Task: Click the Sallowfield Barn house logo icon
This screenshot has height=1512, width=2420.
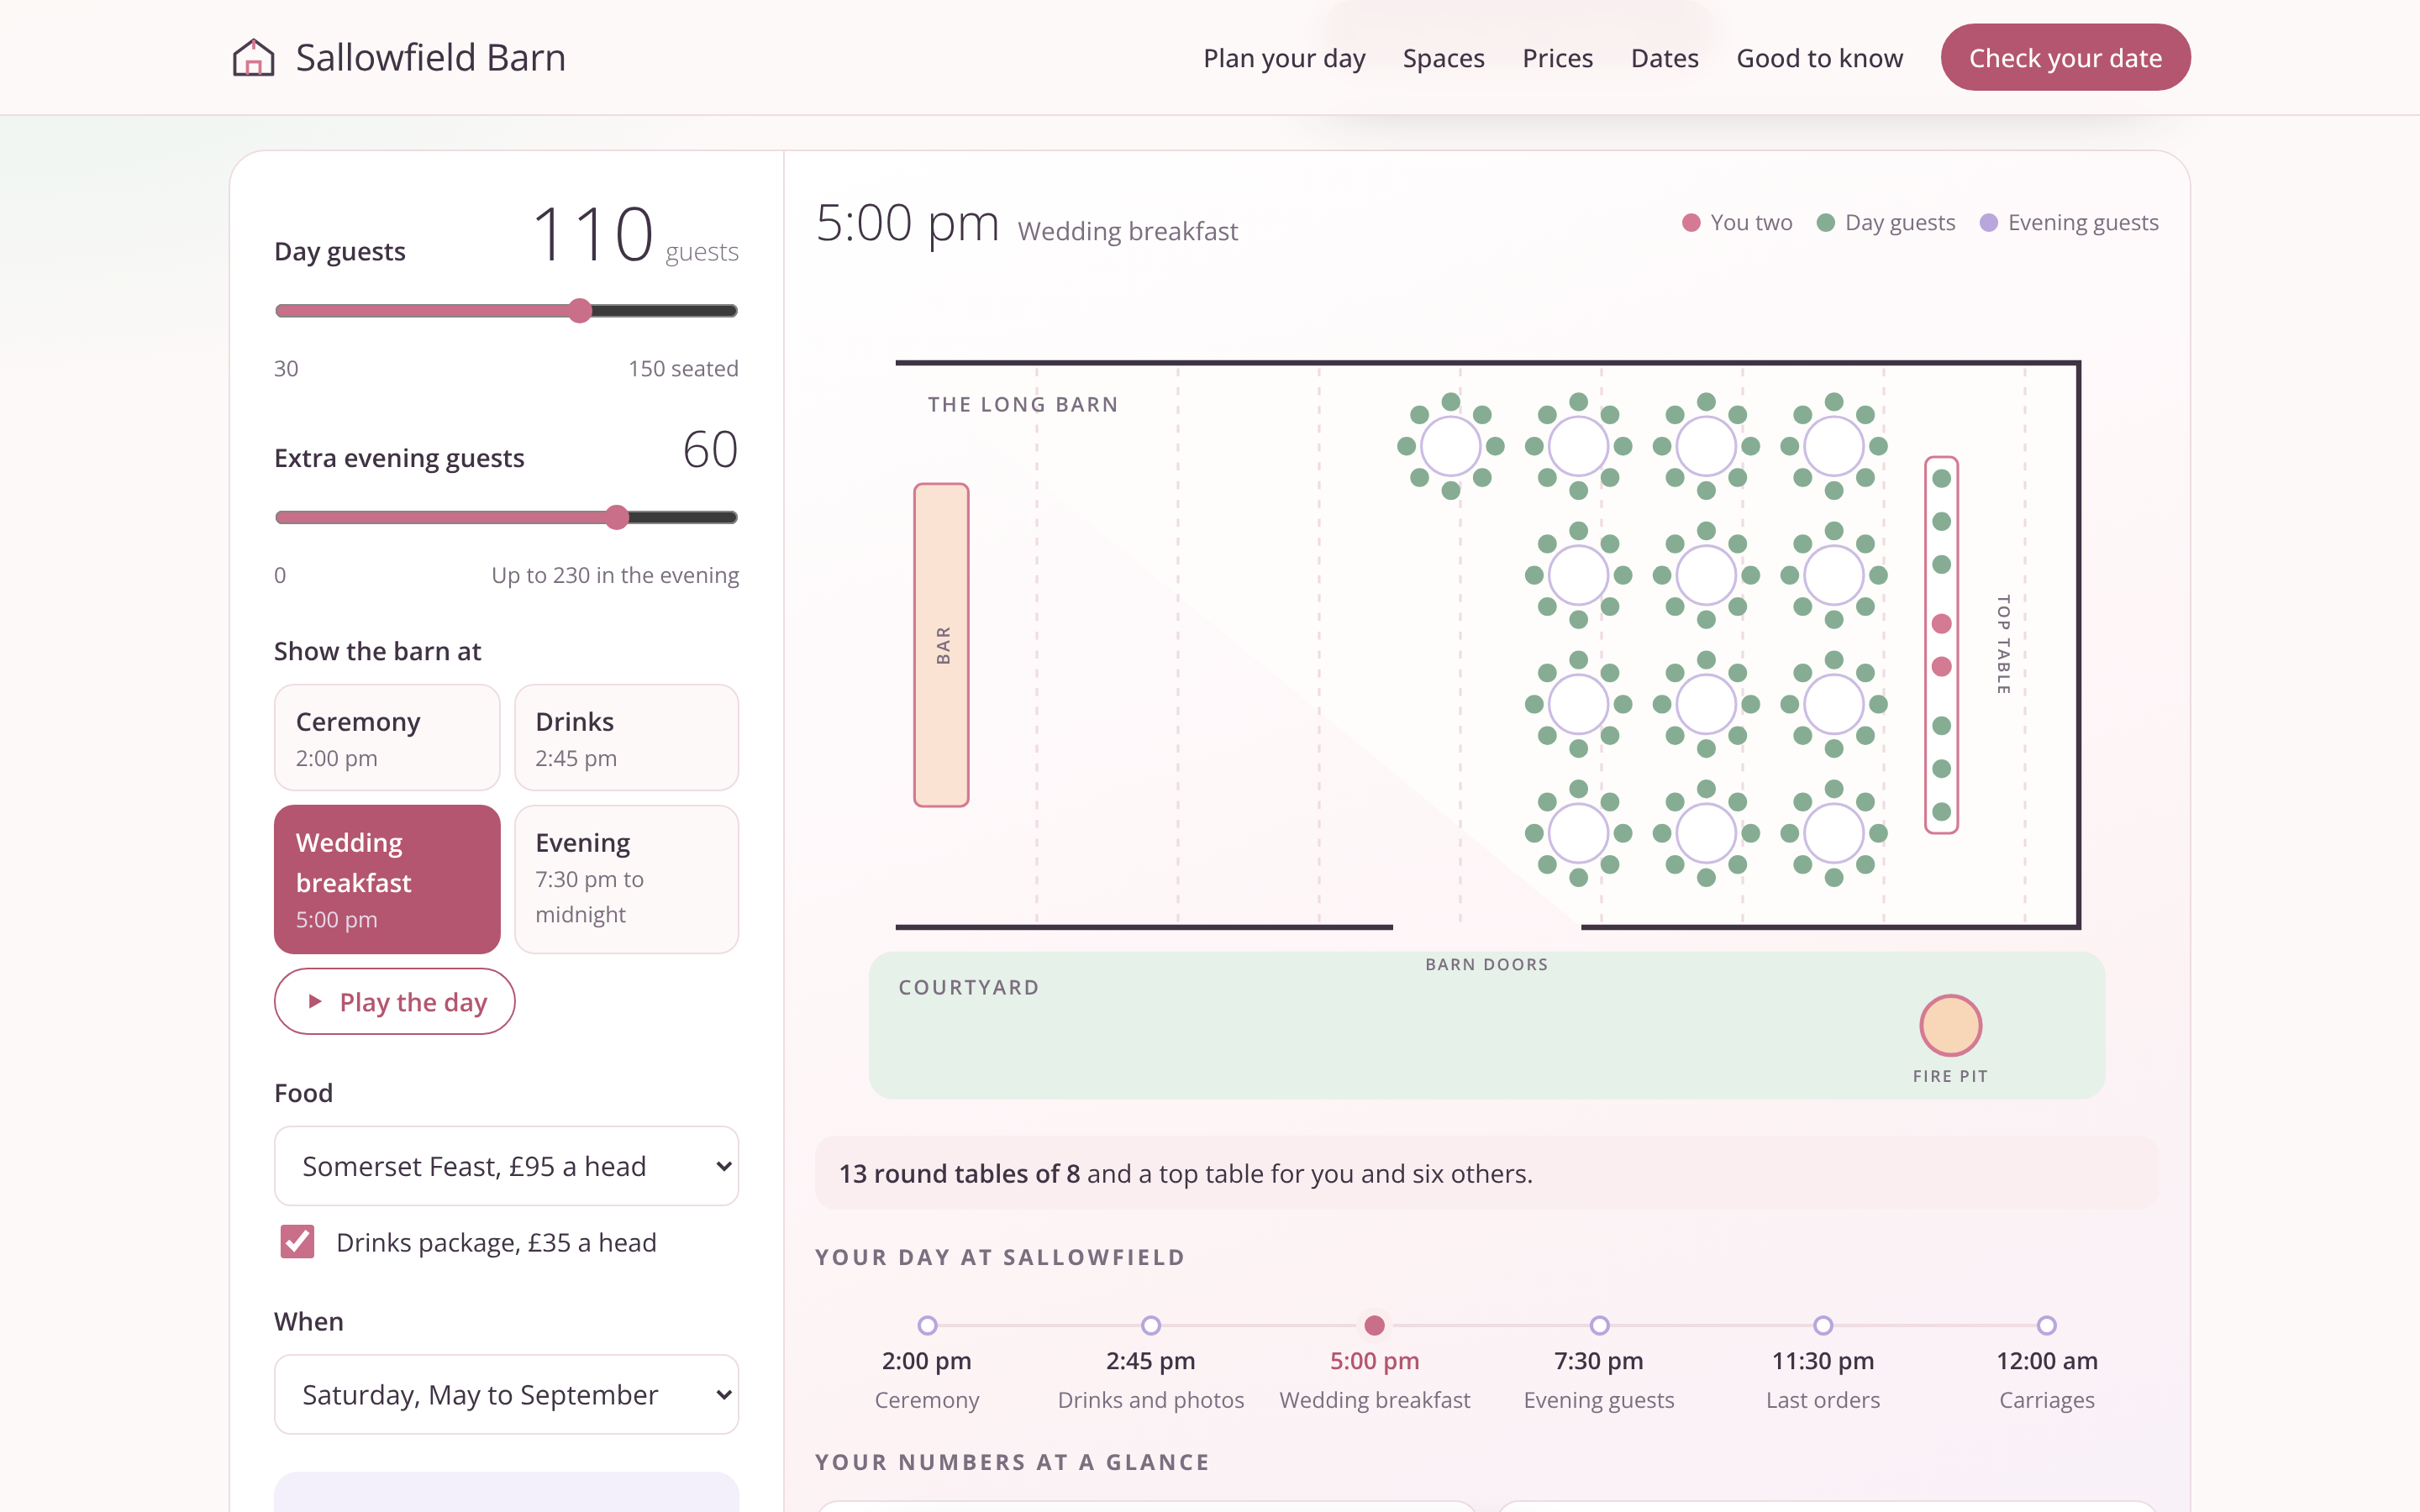Action: [x=253, y=57]
